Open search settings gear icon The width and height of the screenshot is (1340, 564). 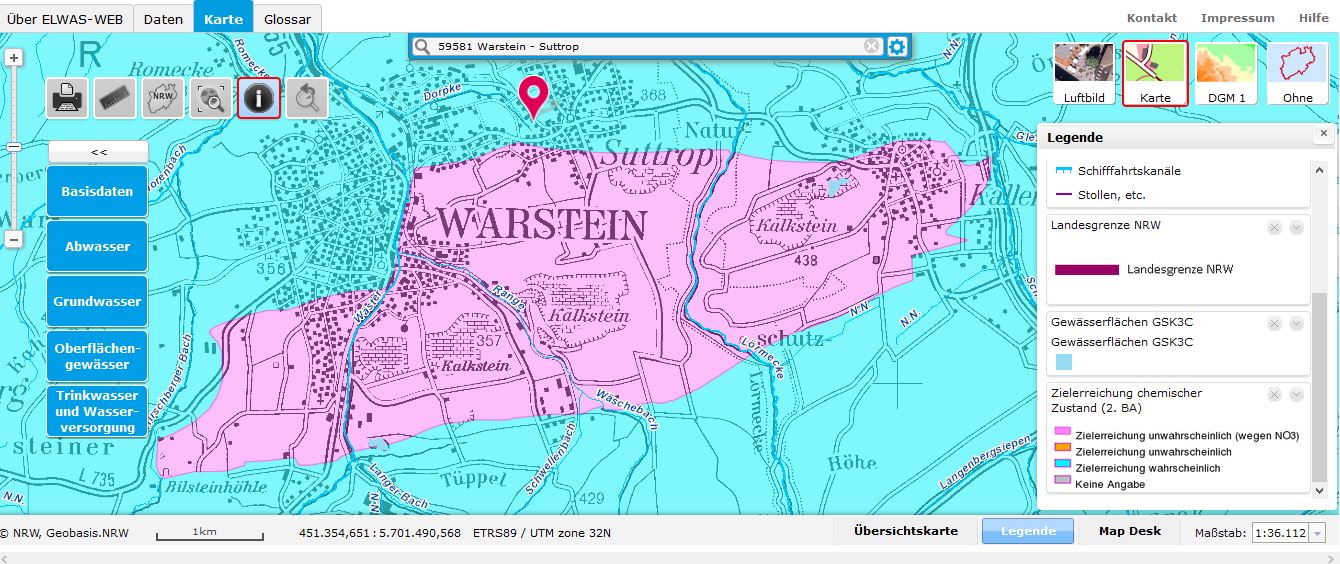pyautogui.click(x=897, y=46)
